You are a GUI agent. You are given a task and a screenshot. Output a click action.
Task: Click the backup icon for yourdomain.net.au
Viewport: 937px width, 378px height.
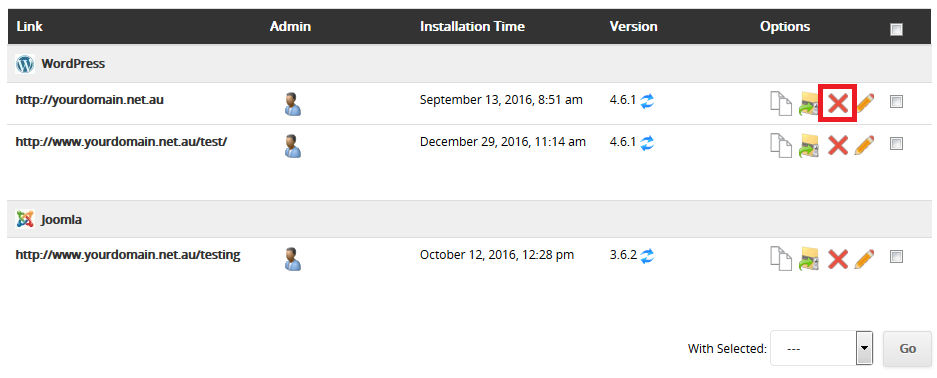[x=809, y=103]
